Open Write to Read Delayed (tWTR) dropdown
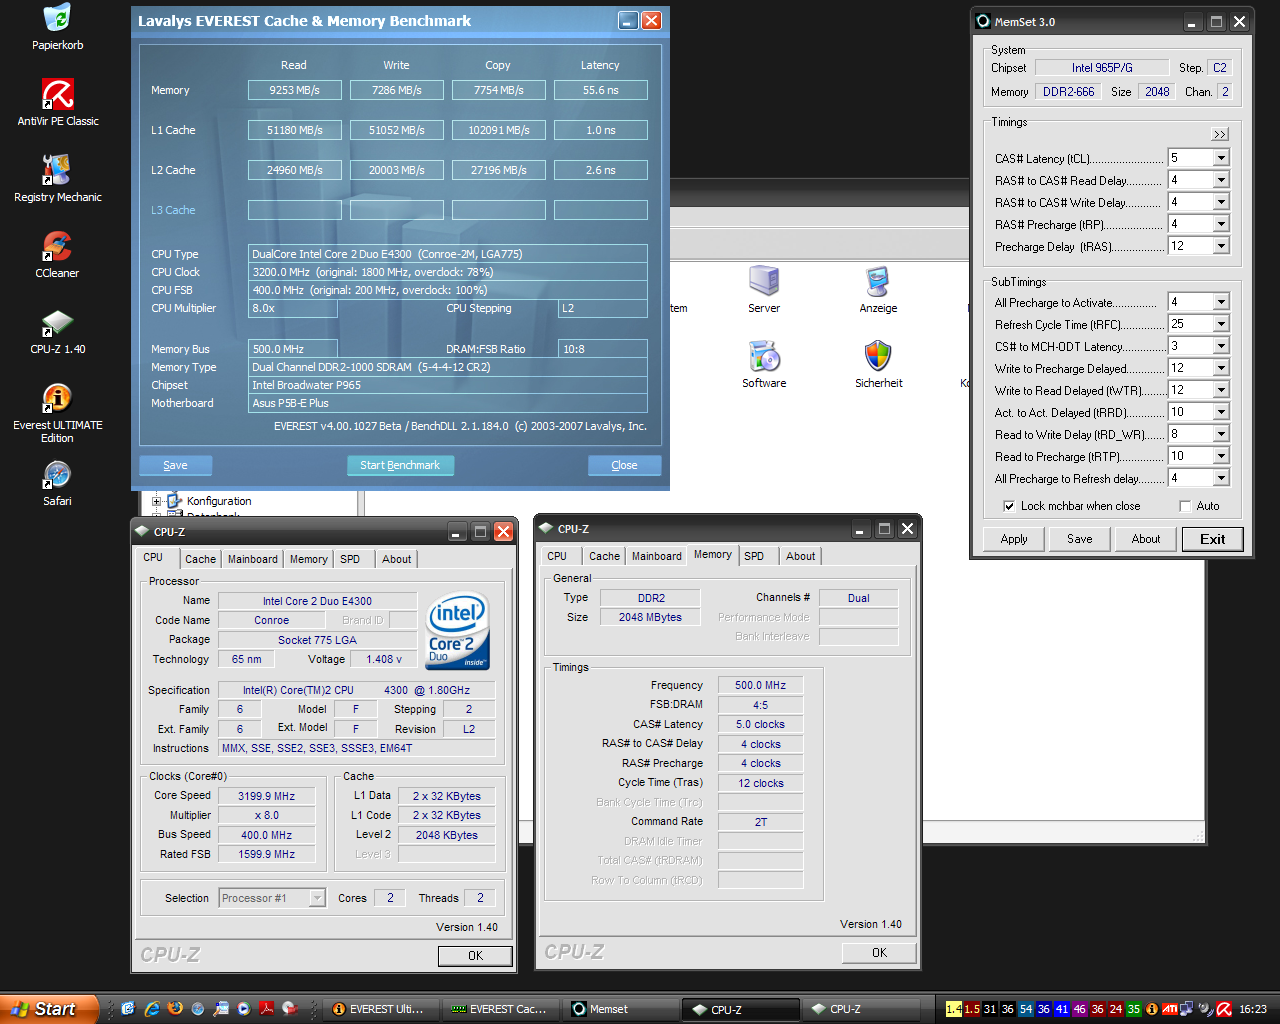The height and width of the screenshot is (1024, 1280). tap(1221, 390)
